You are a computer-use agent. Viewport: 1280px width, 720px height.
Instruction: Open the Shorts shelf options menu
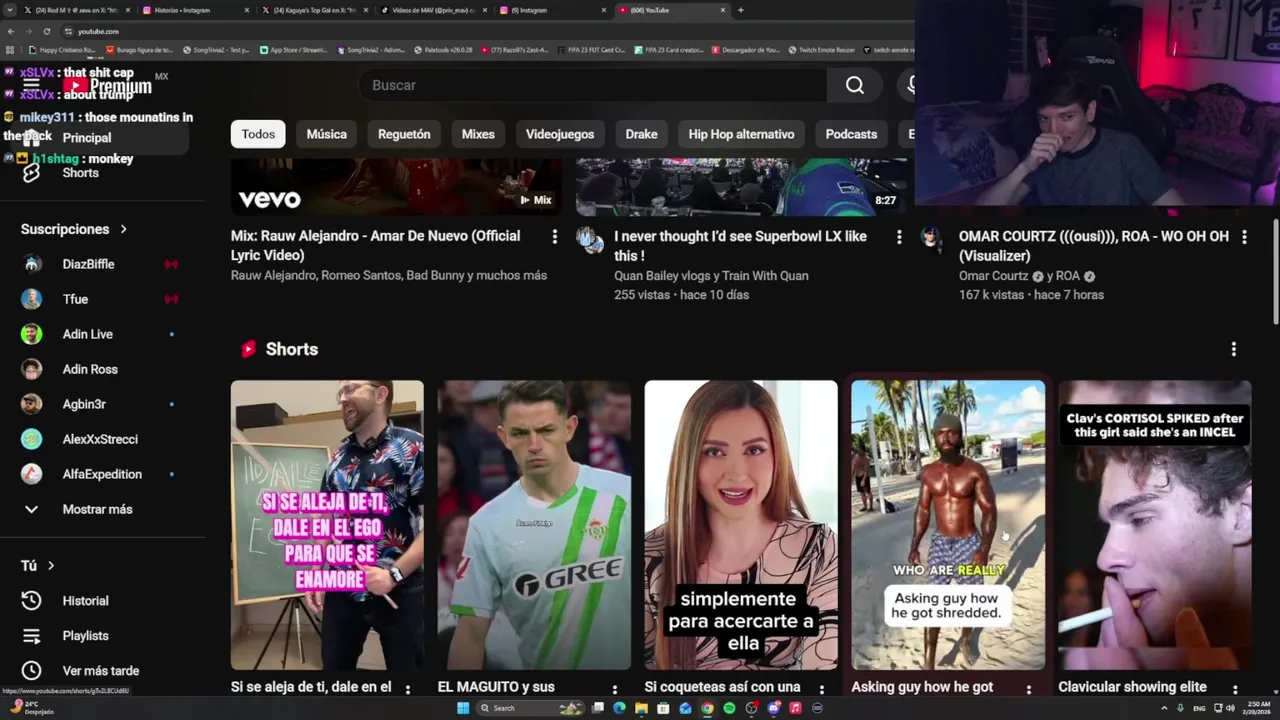coord(1233,349)
